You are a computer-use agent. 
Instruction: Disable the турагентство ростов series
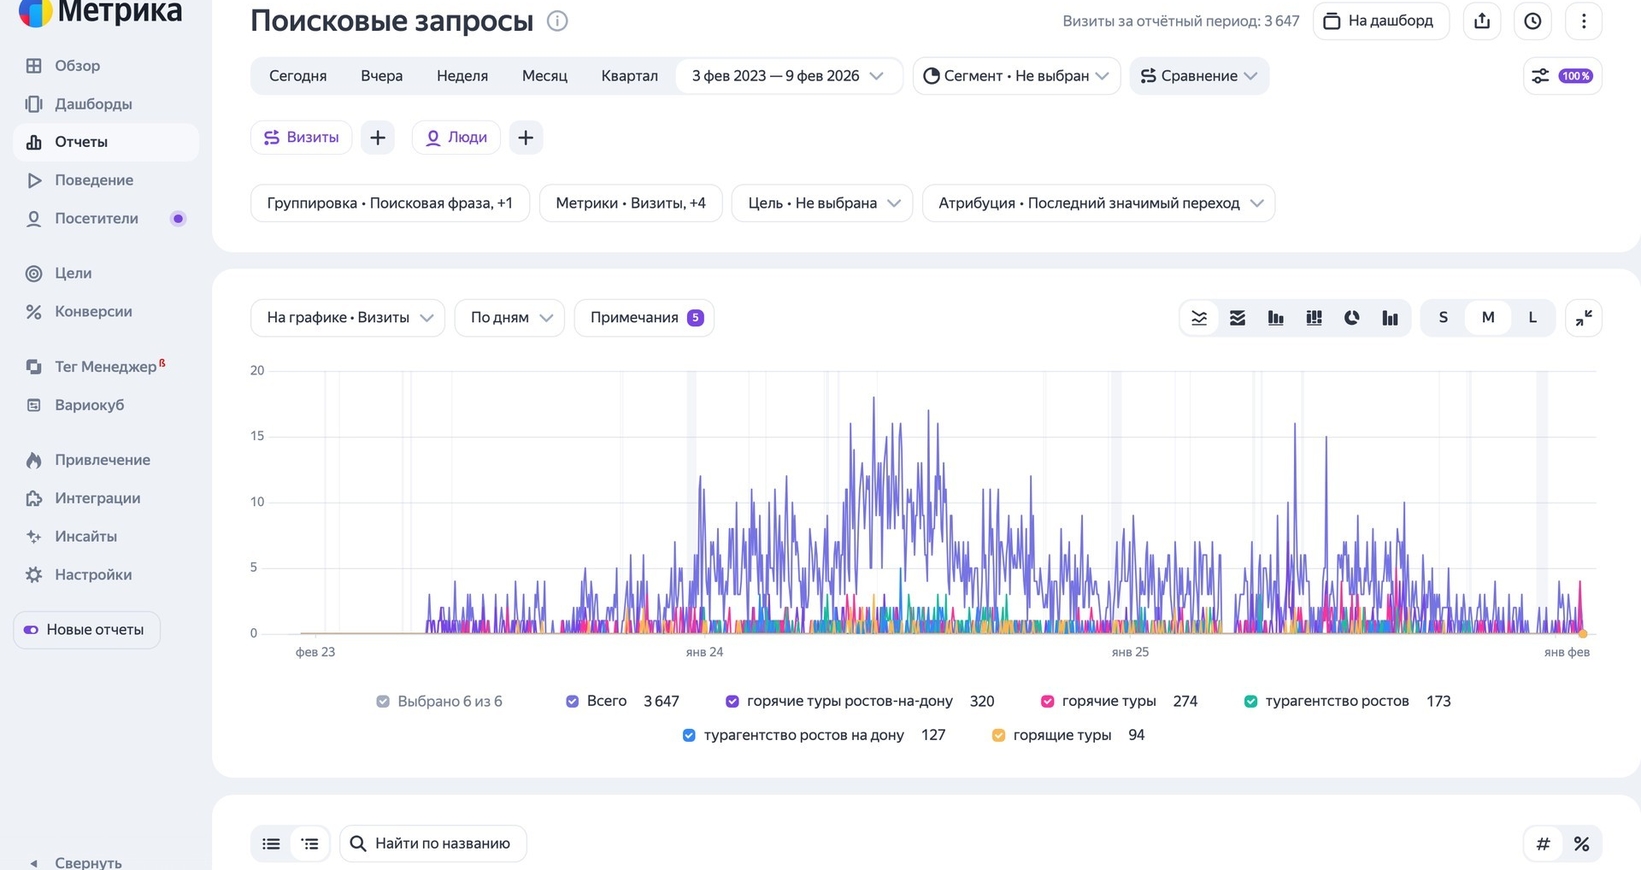[1250, 701]
